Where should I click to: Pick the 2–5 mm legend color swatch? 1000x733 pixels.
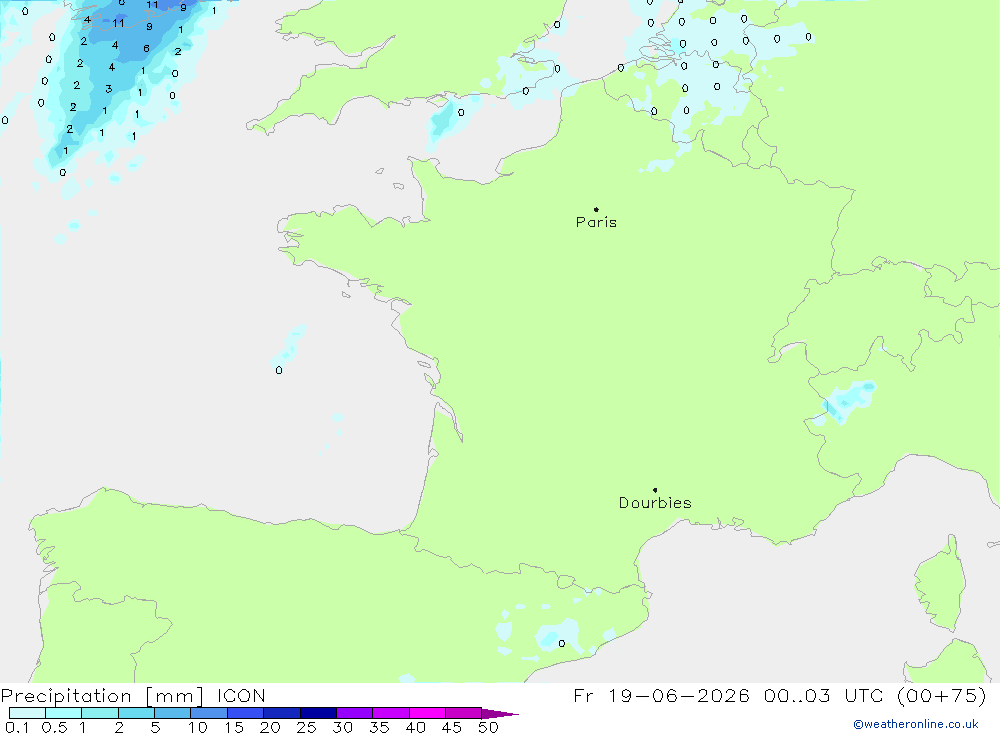pyautogui.click(x=136, y=713)
